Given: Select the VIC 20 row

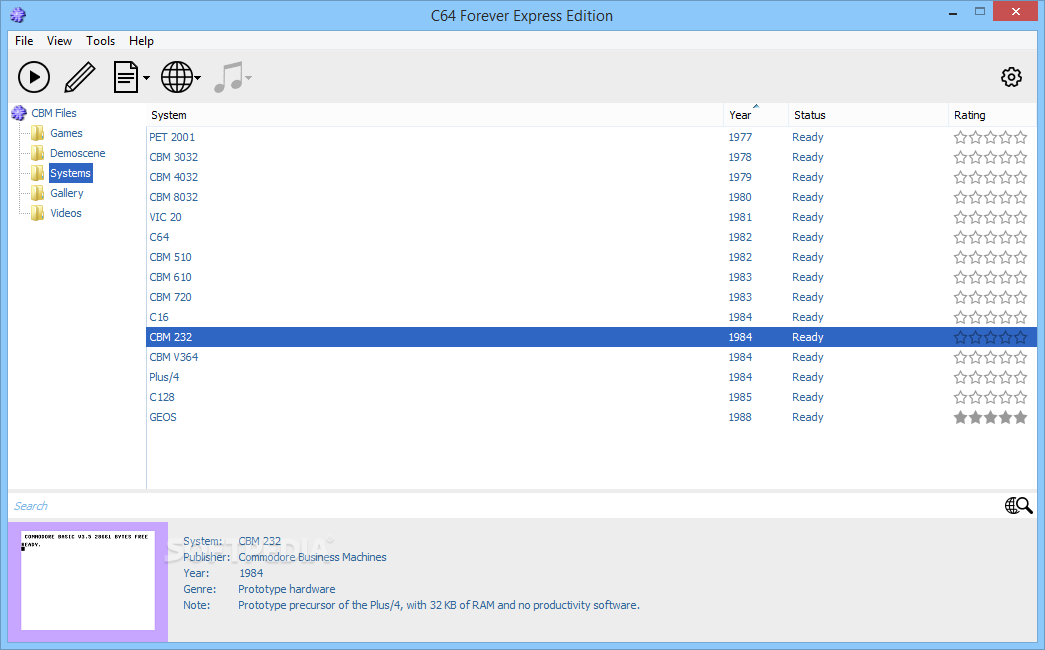Looking at the screenshot, I should pyautogui.click(x=591, y=217).
